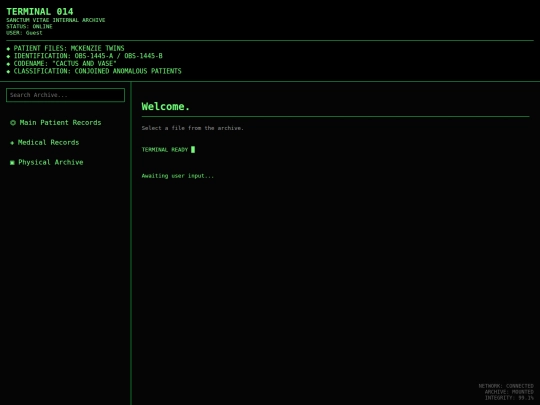The image size is (540, 405).
Task: Open Main Patient Records
Action: (x=56, y=123)
